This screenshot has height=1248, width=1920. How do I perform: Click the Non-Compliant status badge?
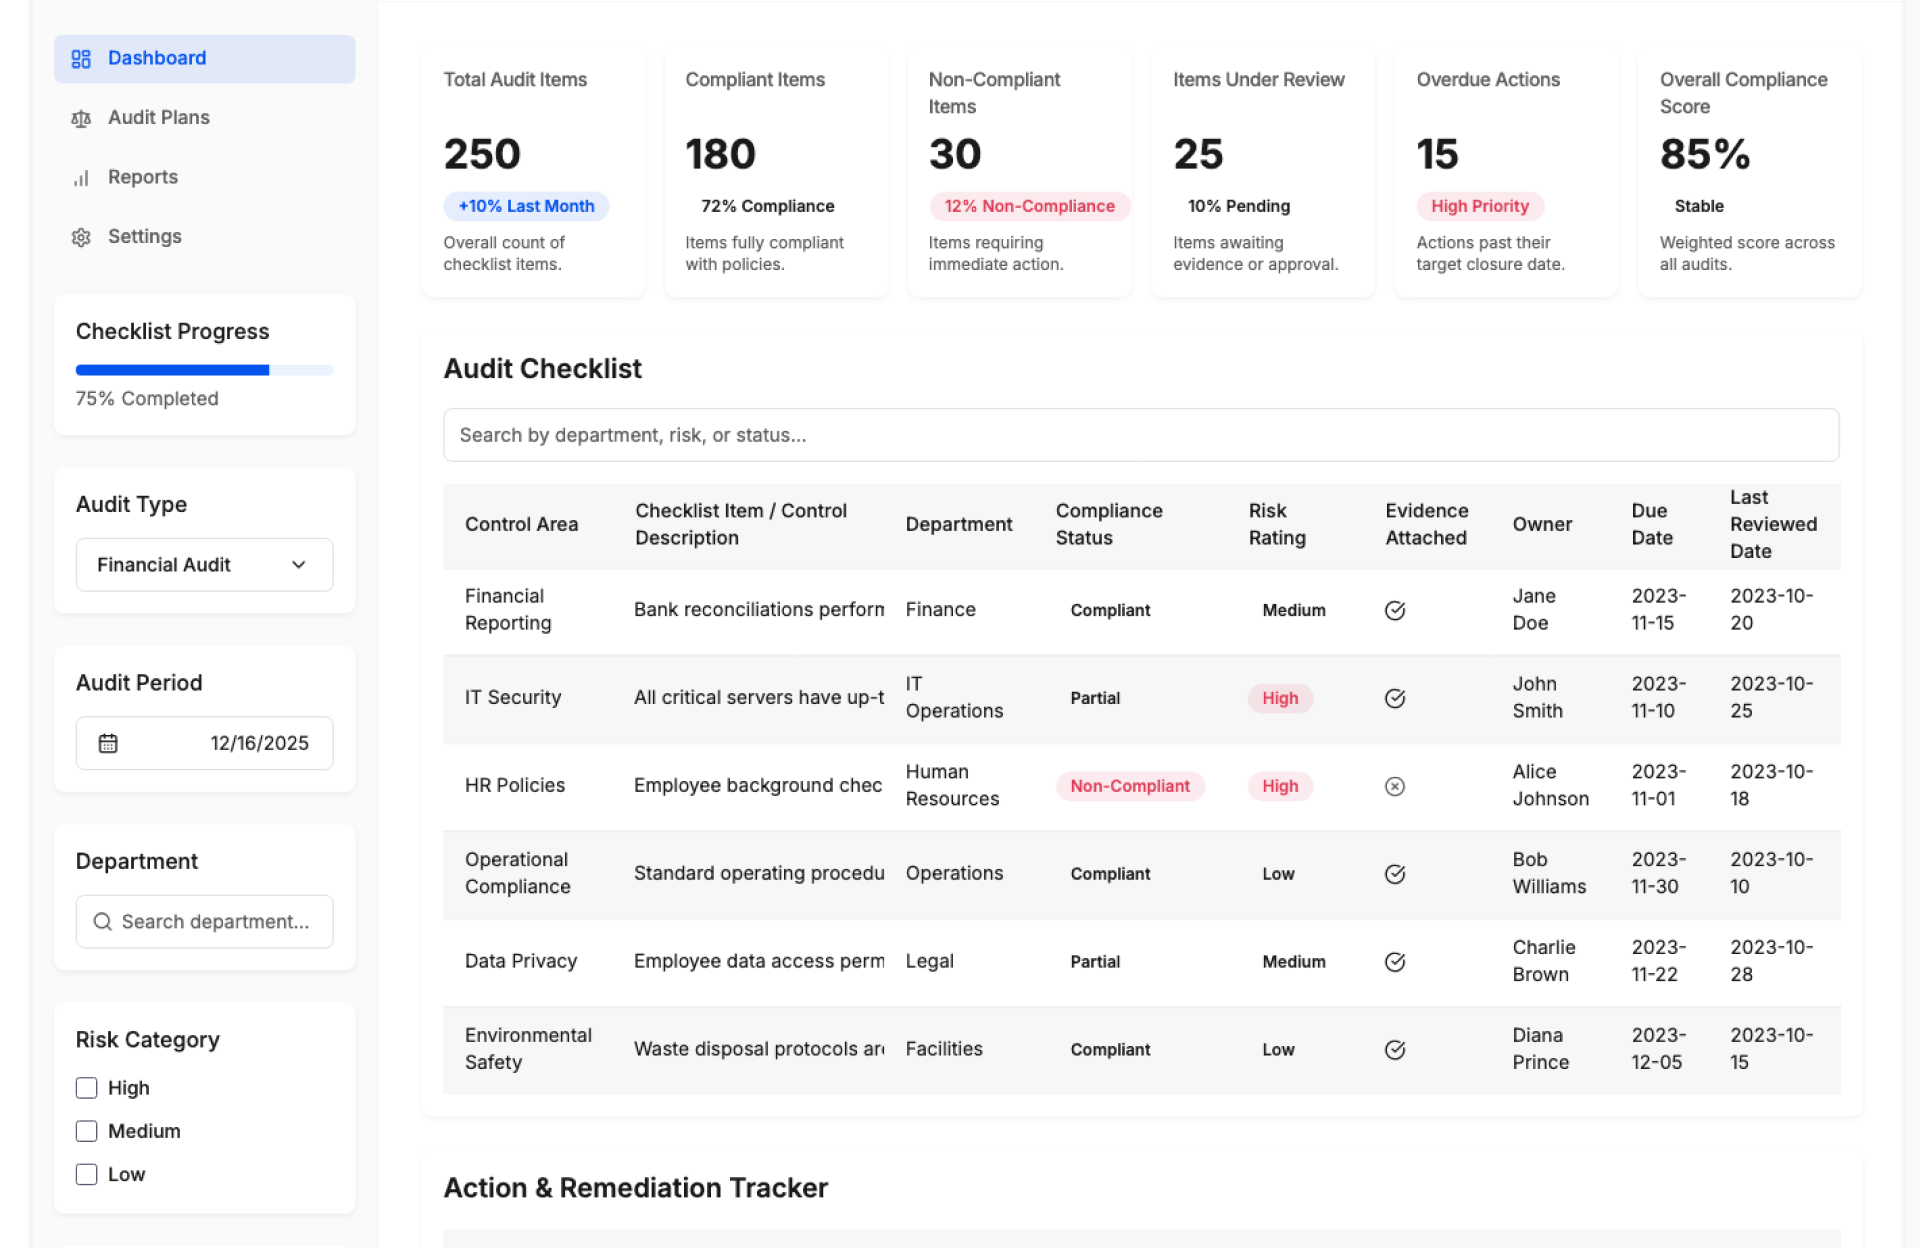[x=1129, y=786]
